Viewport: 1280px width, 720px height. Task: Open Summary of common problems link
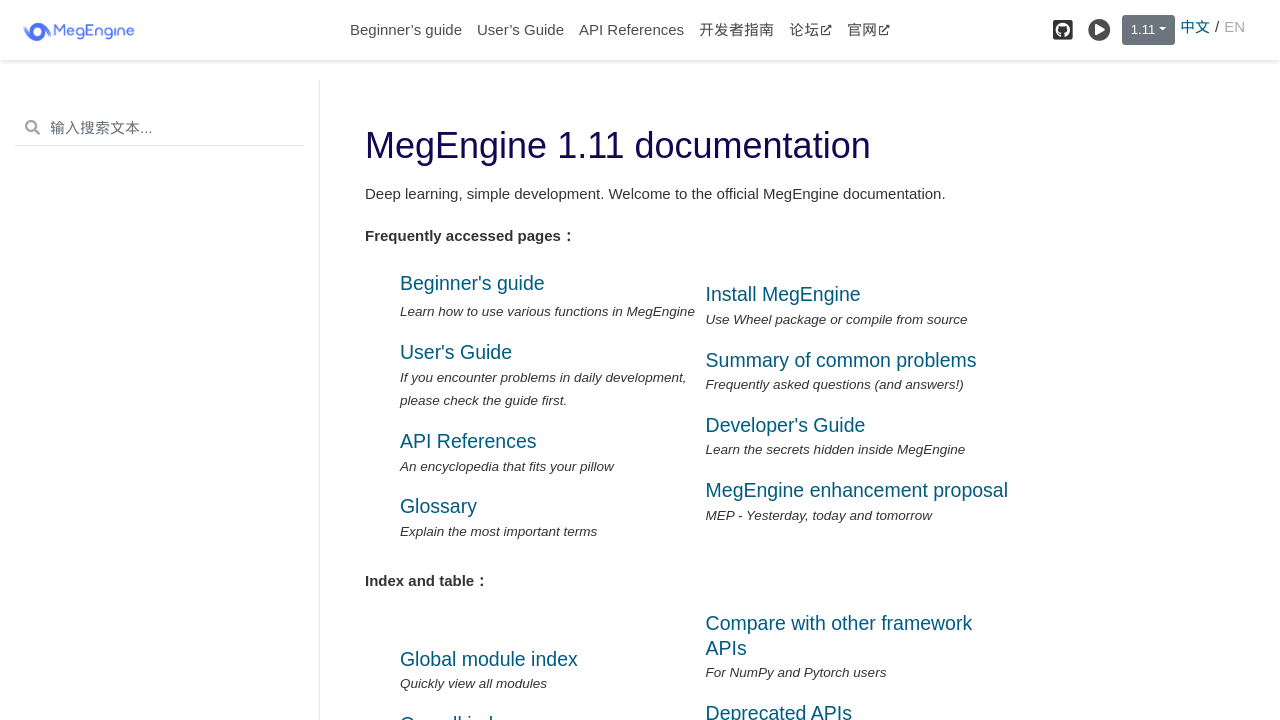841,360
